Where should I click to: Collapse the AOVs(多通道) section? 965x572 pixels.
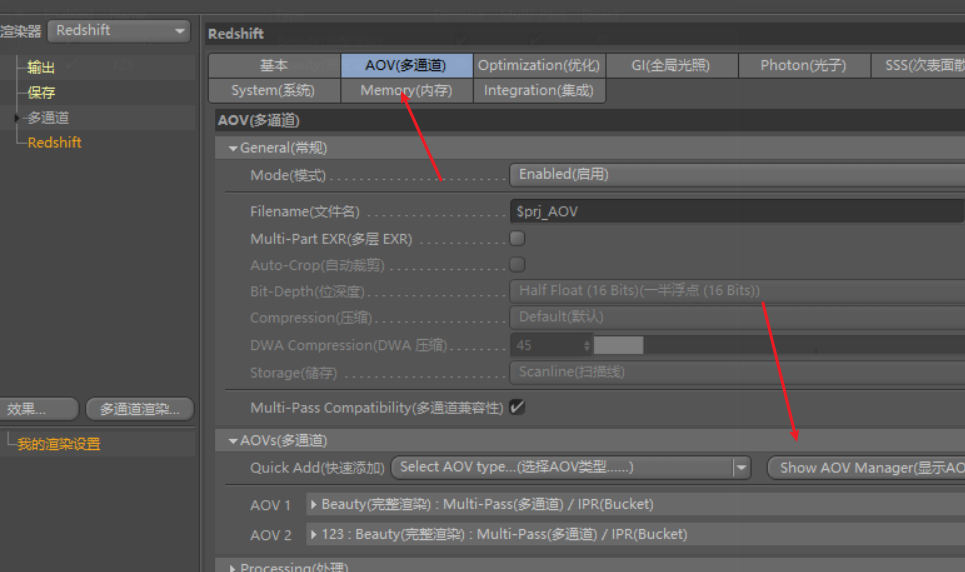tap(233, 441)
